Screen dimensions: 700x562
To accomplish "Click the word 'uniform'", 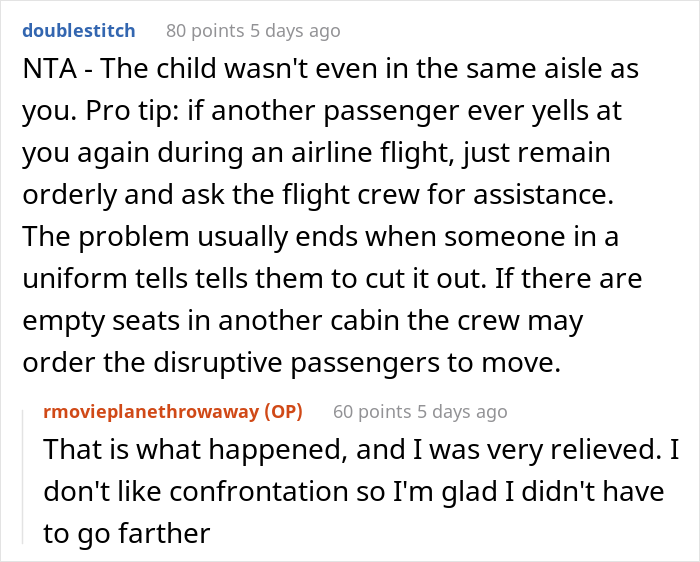I will coord(74,275).
